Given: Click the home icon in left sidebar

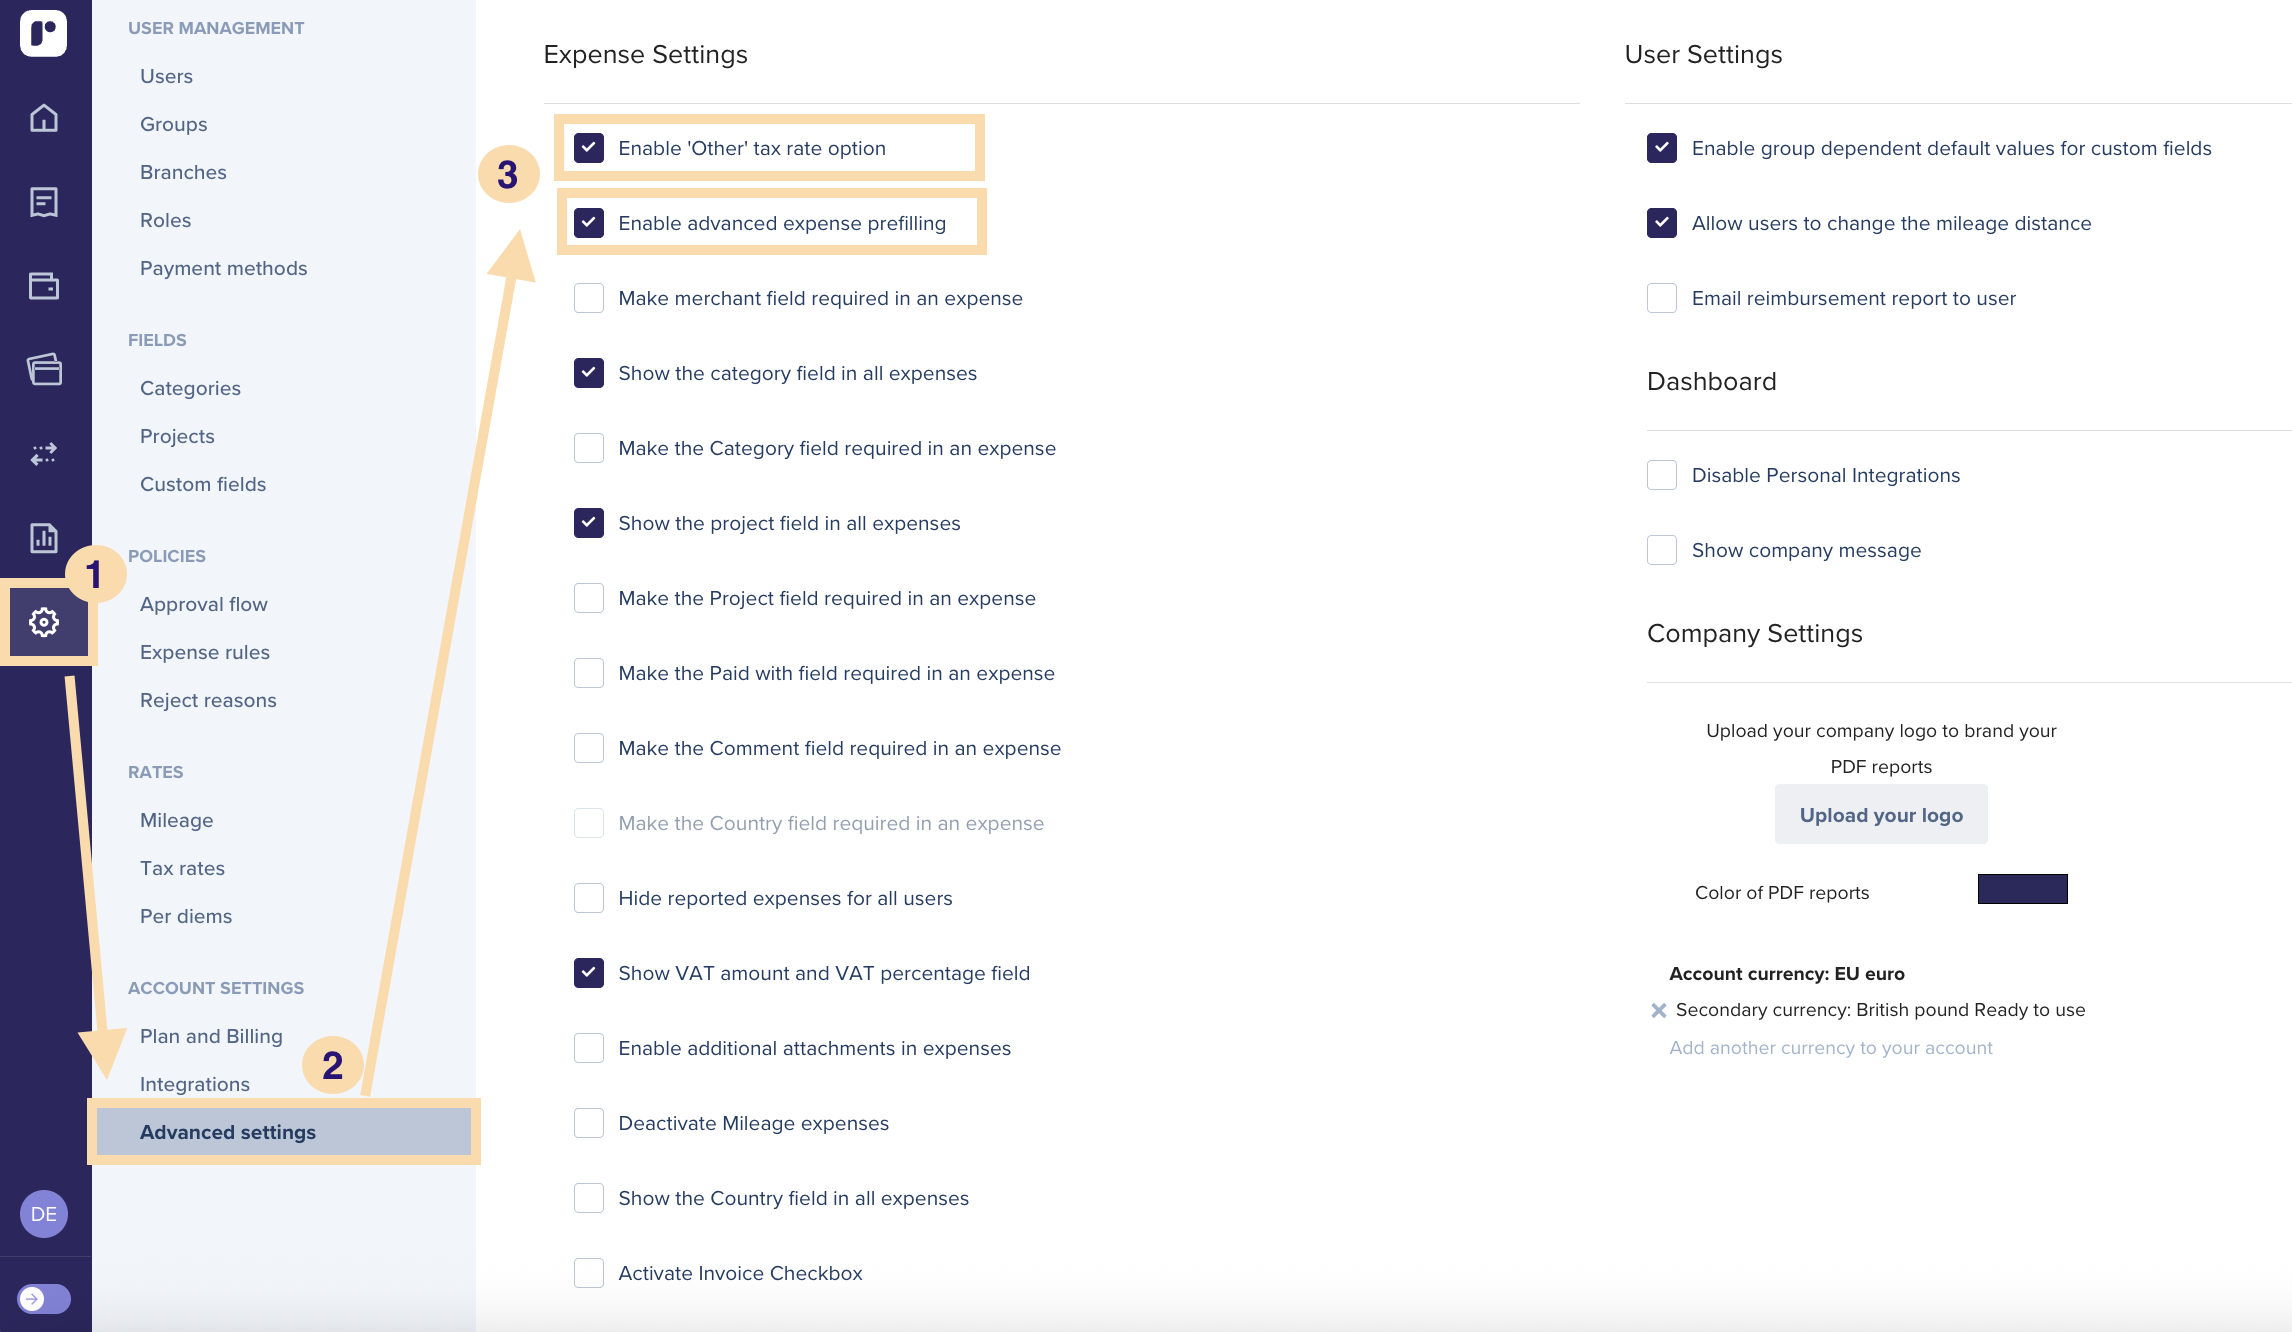Looking at the screenshot, I should [x=44, y=118].
